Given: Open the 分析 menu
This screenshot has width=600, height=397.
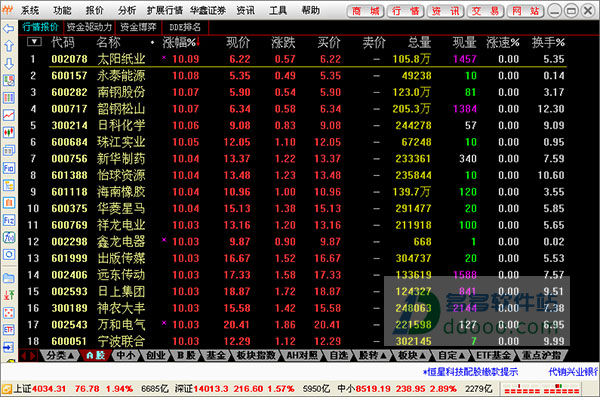Looking at the screenshot, I should click(x=127, y=10).
